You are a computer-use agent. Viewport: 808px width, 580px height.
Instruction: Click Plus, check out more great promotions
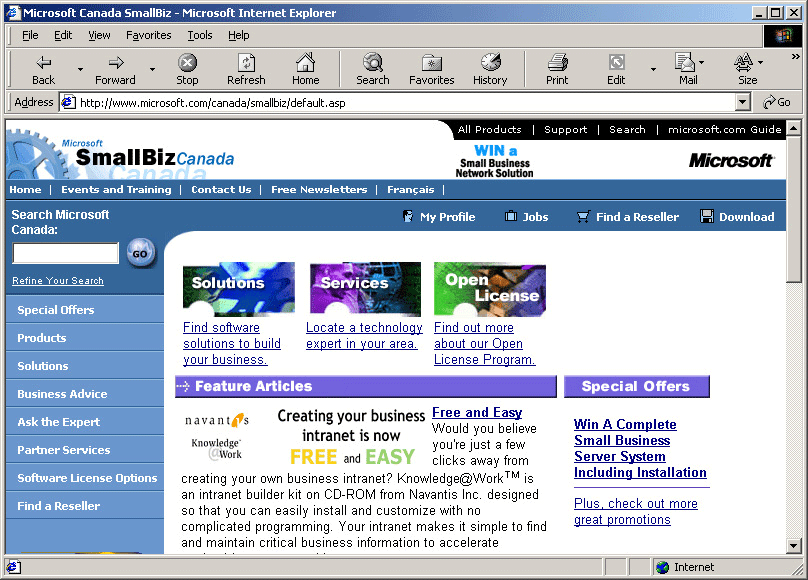(x=636, y=511)
